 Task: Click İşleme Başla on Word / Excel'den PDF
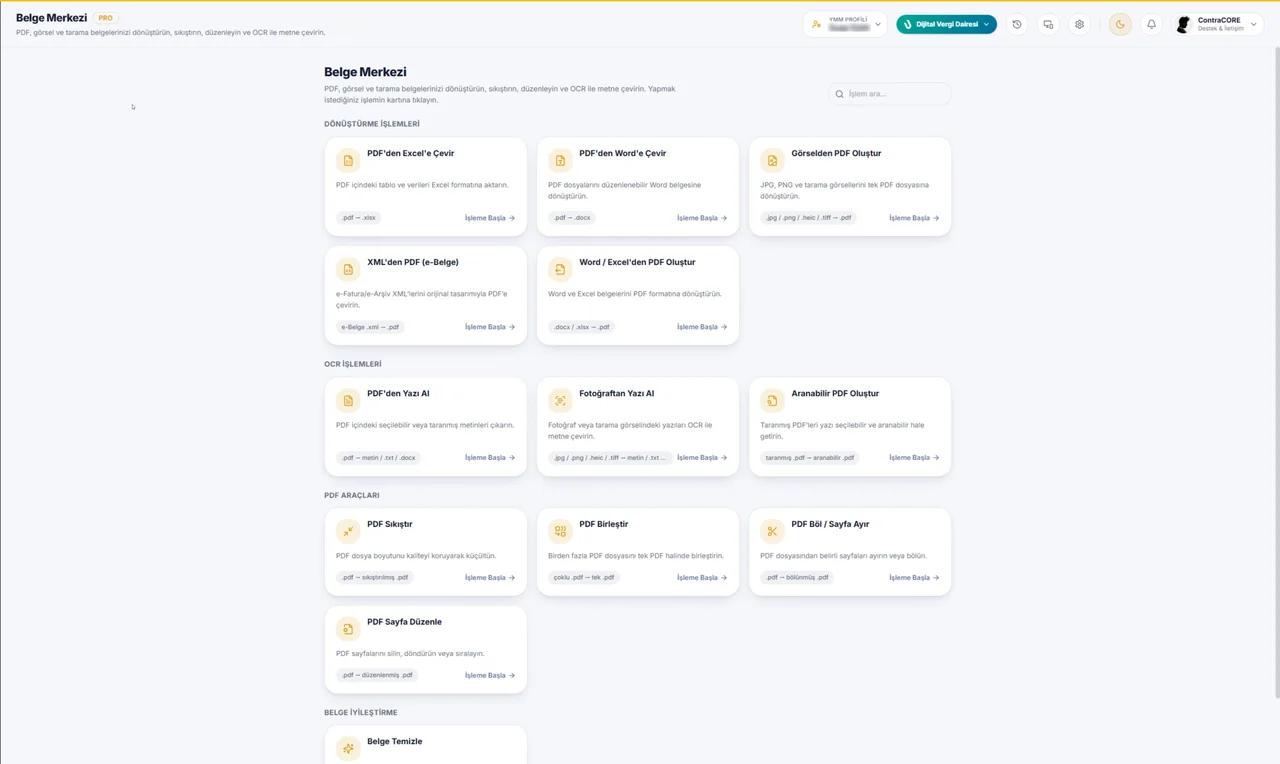pos(702,327)
